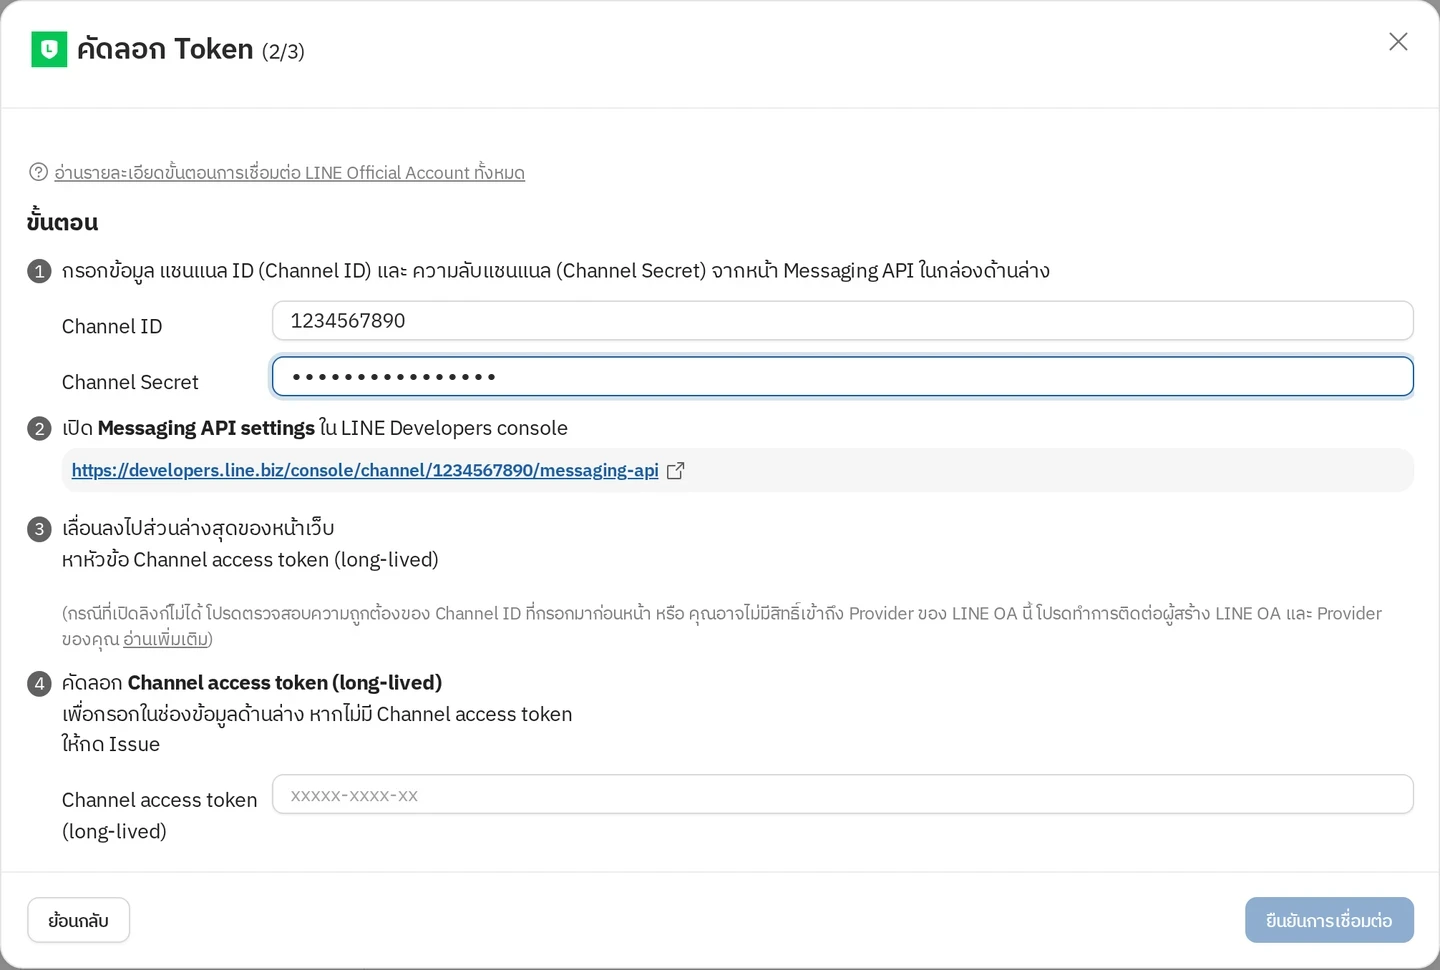Click into the Channel Secret password field
Viewport: 1440px width, 970px height.
click(842, 377)
